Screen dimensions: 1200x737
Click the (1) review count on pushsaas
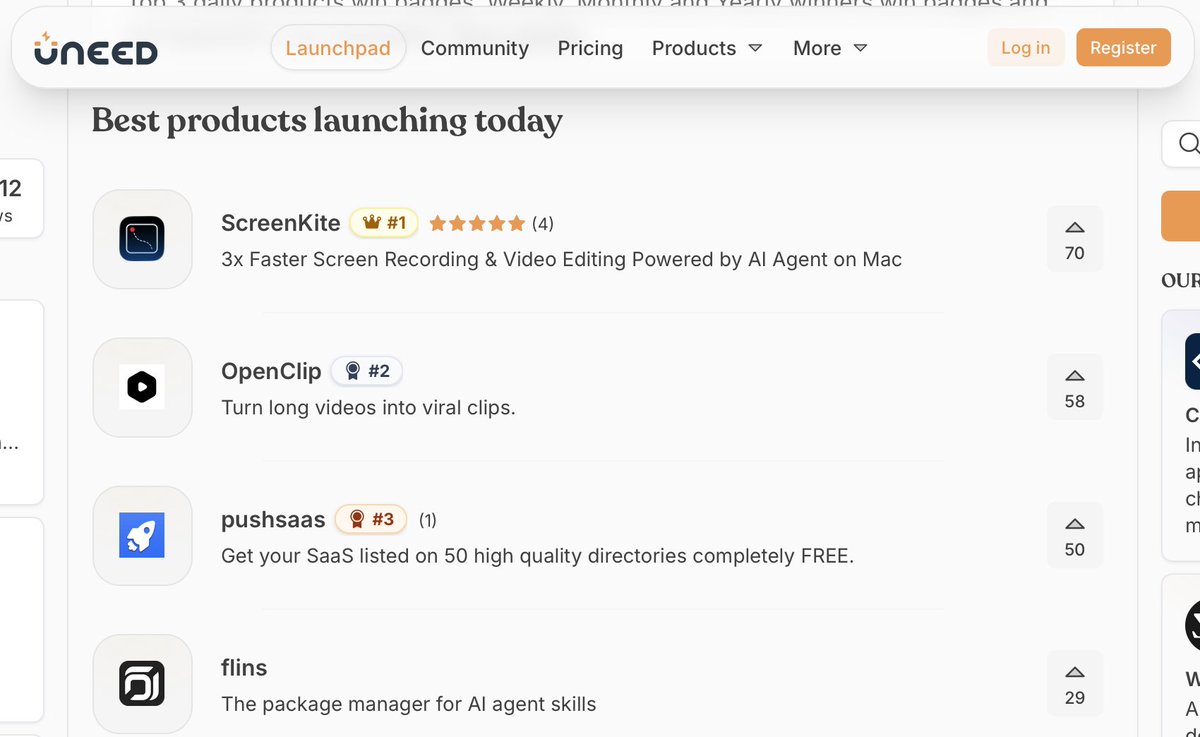[x=428, y=520]
